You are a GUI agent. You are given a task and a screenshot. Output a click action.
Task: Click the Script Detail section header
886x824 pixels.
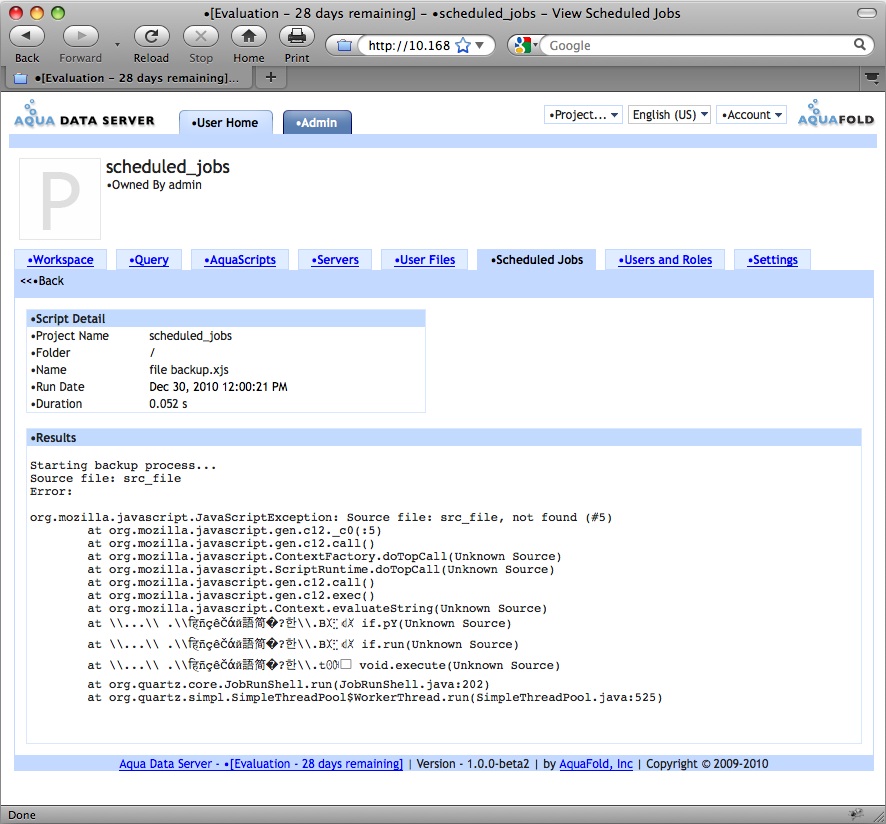(225, 318)
